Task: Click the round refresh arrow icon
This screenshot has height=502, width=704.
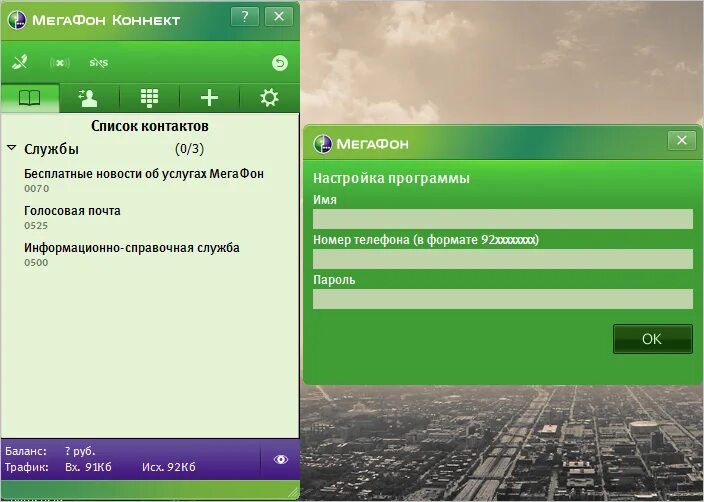Action: click(x=280, y=63)
